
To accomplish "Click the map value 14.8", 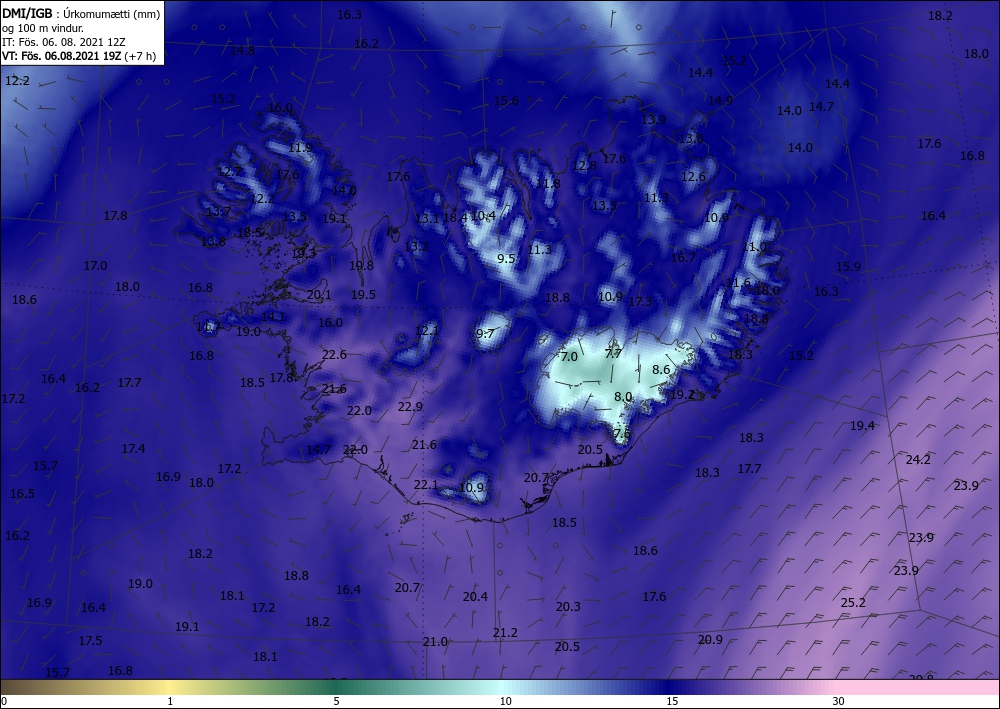I will (242, 50).
